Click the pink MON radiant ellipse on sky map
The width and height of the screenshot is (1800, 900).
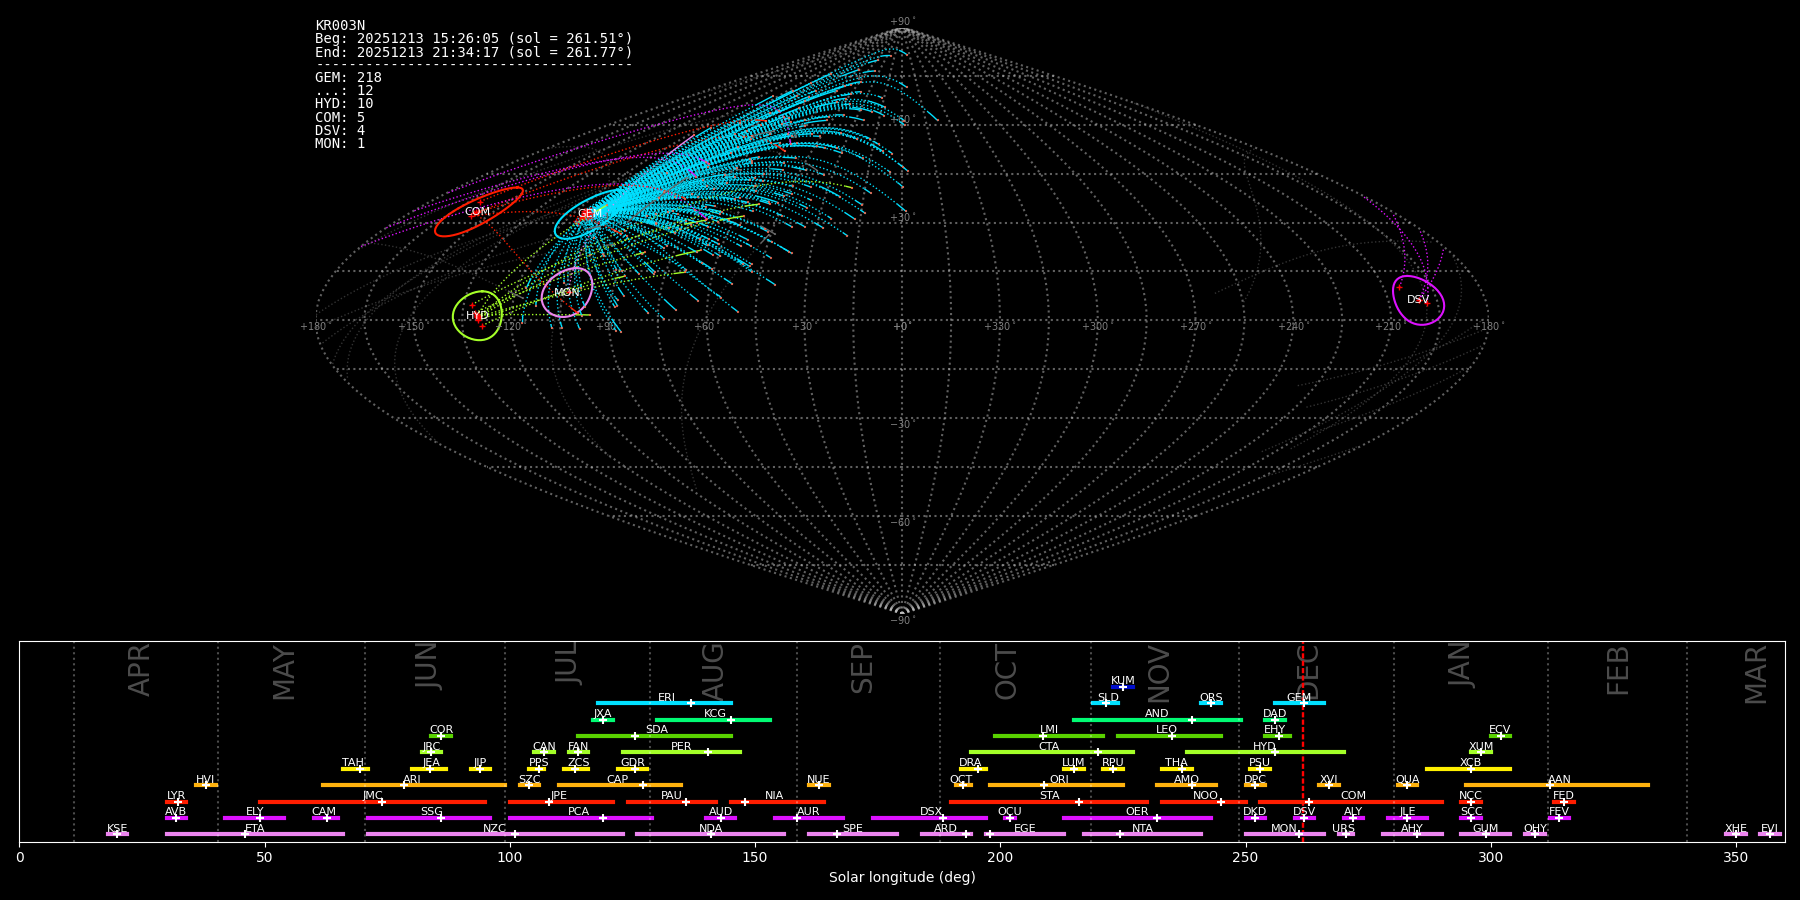pyautogui.click(x=567, y=292)
